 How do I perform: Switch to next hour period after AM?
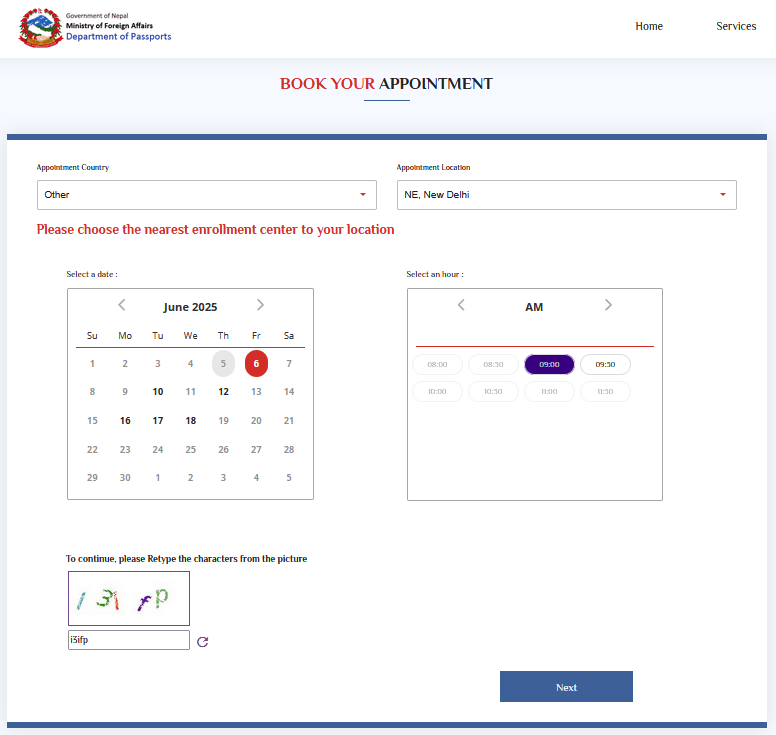pyautogui.click(x=608, y=305)
